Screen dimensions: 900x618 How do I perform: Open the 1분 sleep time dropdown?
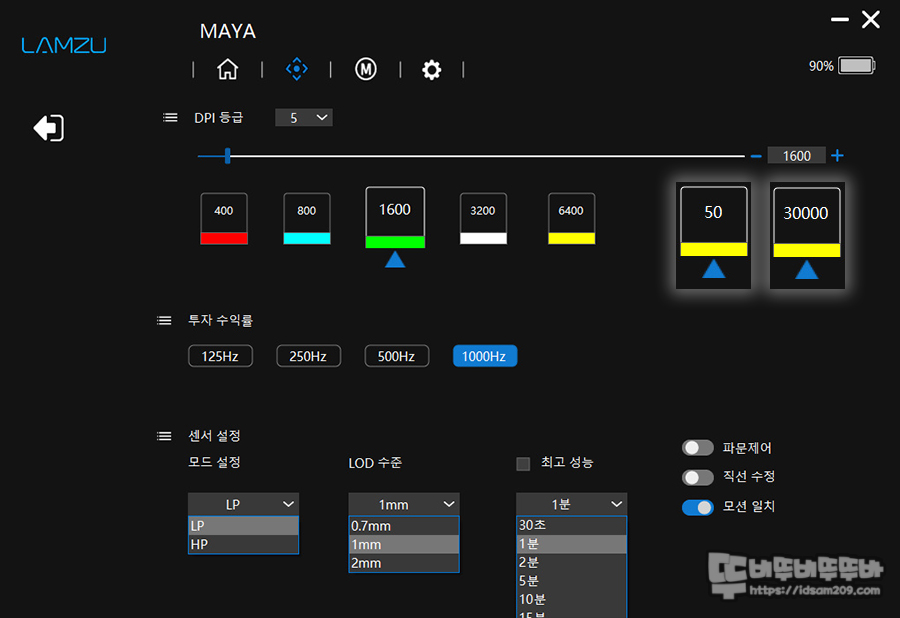pyautogui.click(x=571, y=504)
